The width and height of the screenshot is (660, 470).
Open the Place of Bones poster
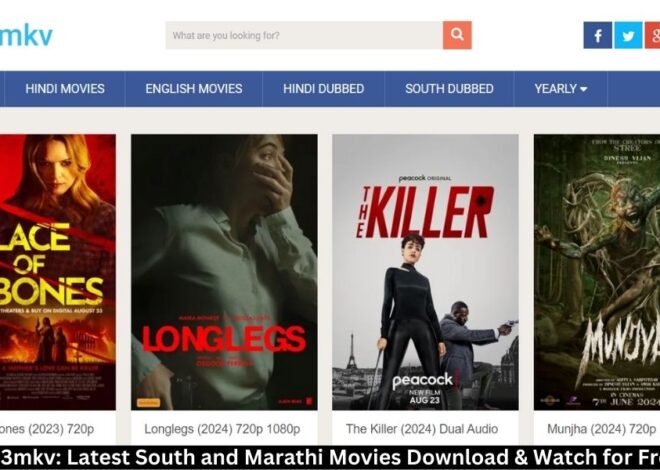point(58,272)
